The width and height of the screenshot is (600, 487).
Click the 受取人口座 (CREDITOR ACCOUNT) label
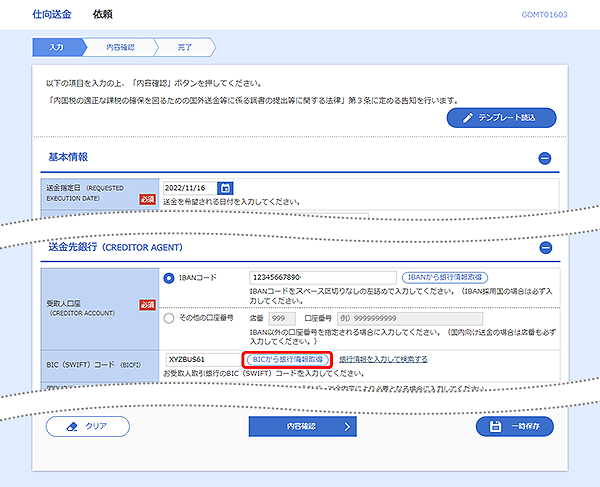click(x=80, y=308)
